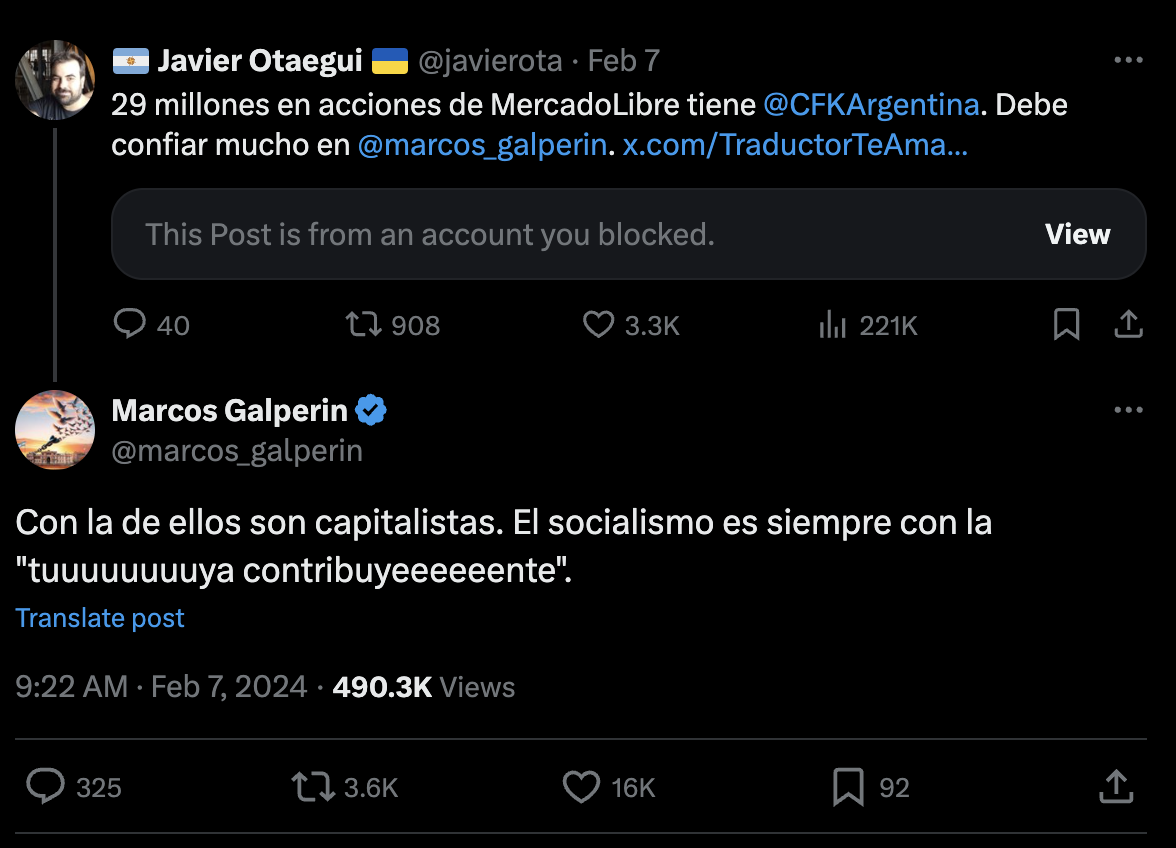This screenshot has width=1176, height=848.
Task: Bookmark Javier Otaegui's tweet
Action: 1066,325
